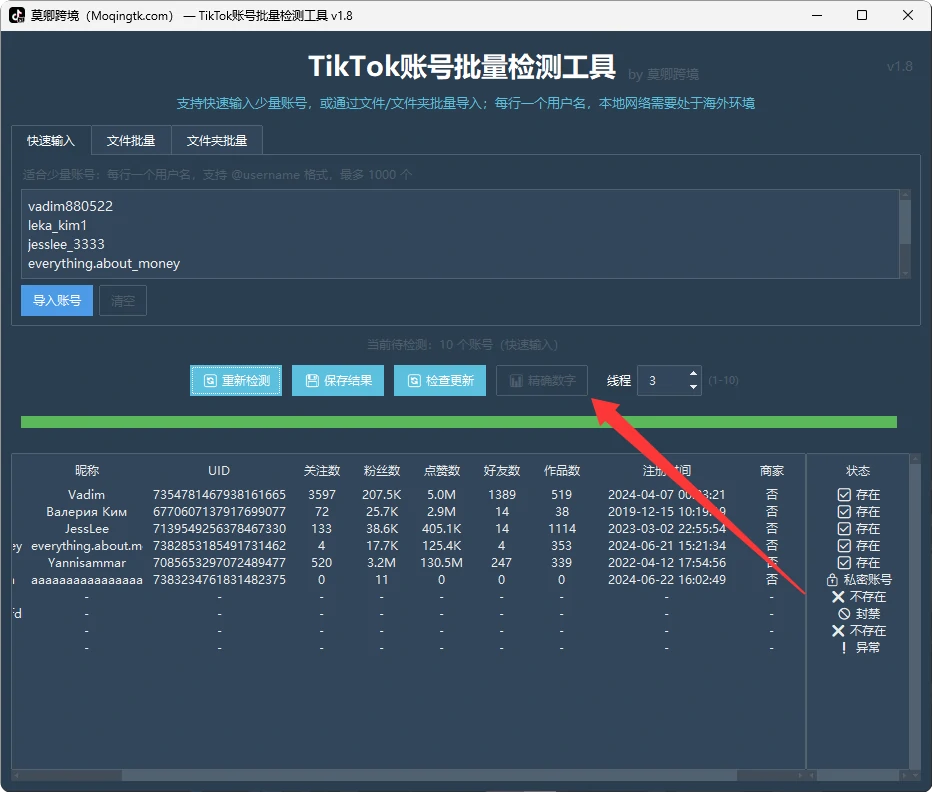Image resolution: width=932 pixels, height=792 pixels.
Task: Click the 清空 button
Action: click(123, 301)
